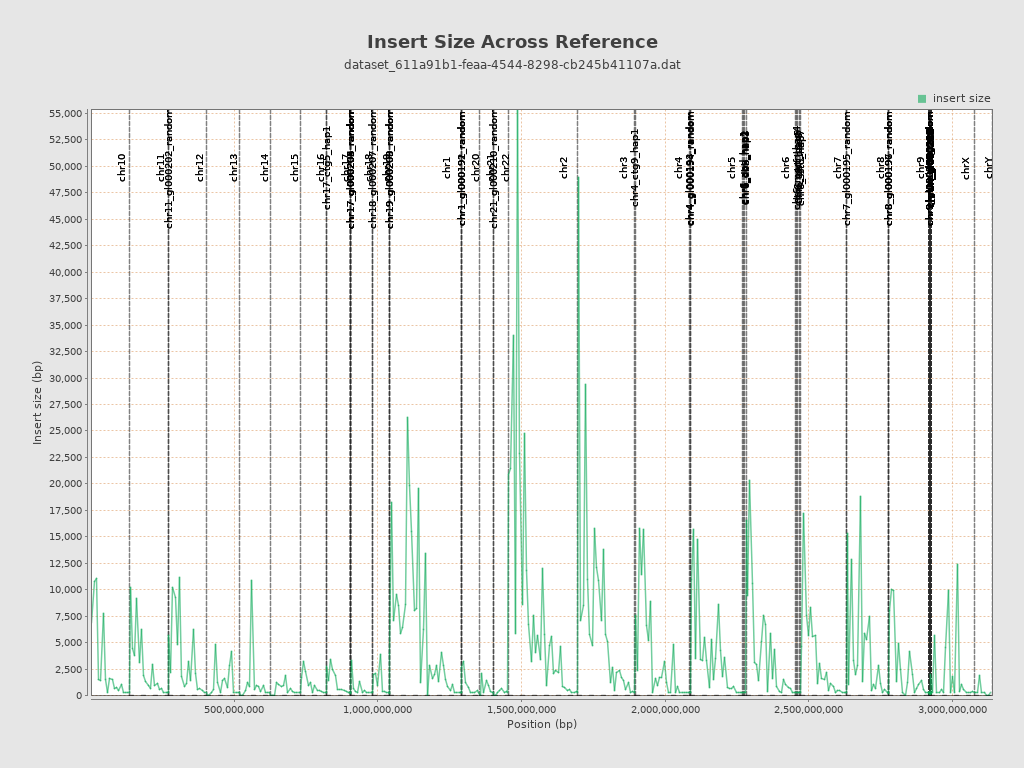
Task: Click the chr3 chromosome label
Action: coord(624,167)
